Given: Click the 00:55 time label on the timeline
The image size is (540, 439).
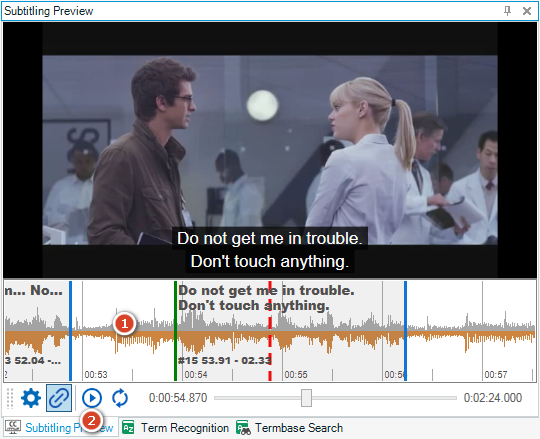Looking at the screenshot, I should [296, 375].
